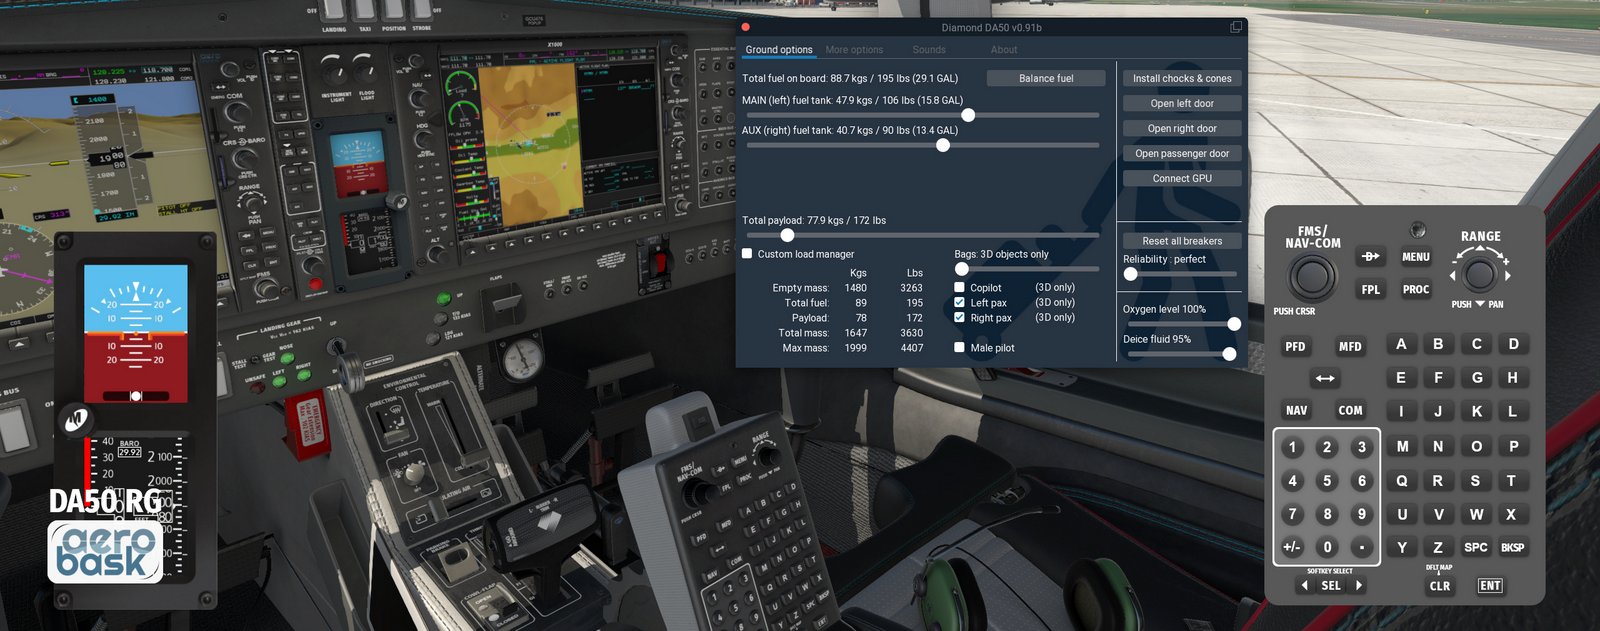Image resolution: width=1600 pixels, height=631 pixels.
Task: Enable the Male pilot checkbox
Action: click(x=959, y=348)
